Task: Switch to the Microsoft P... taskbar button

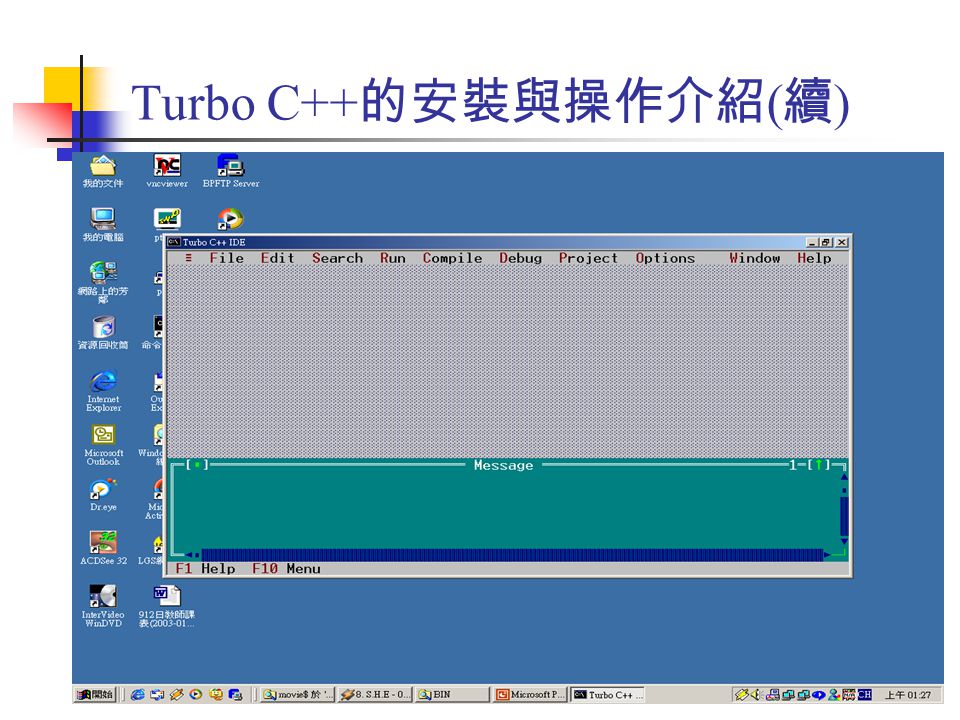Action: (x=530, y=694)
